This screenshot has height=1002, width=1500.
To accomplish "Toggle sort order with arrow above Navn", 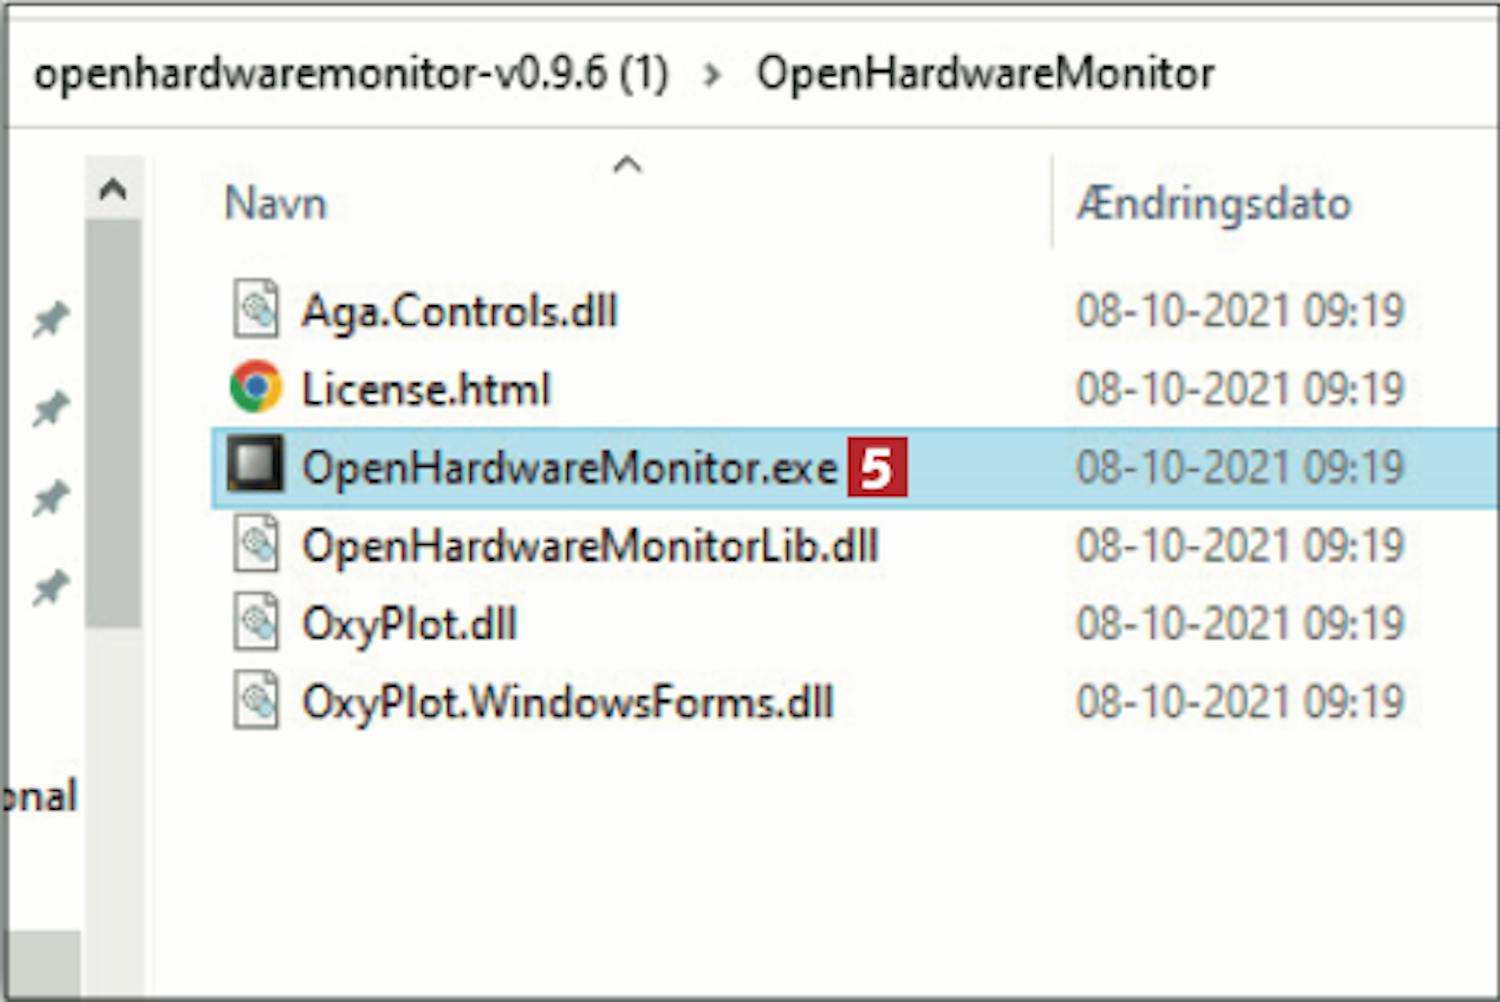I will 627,165.
